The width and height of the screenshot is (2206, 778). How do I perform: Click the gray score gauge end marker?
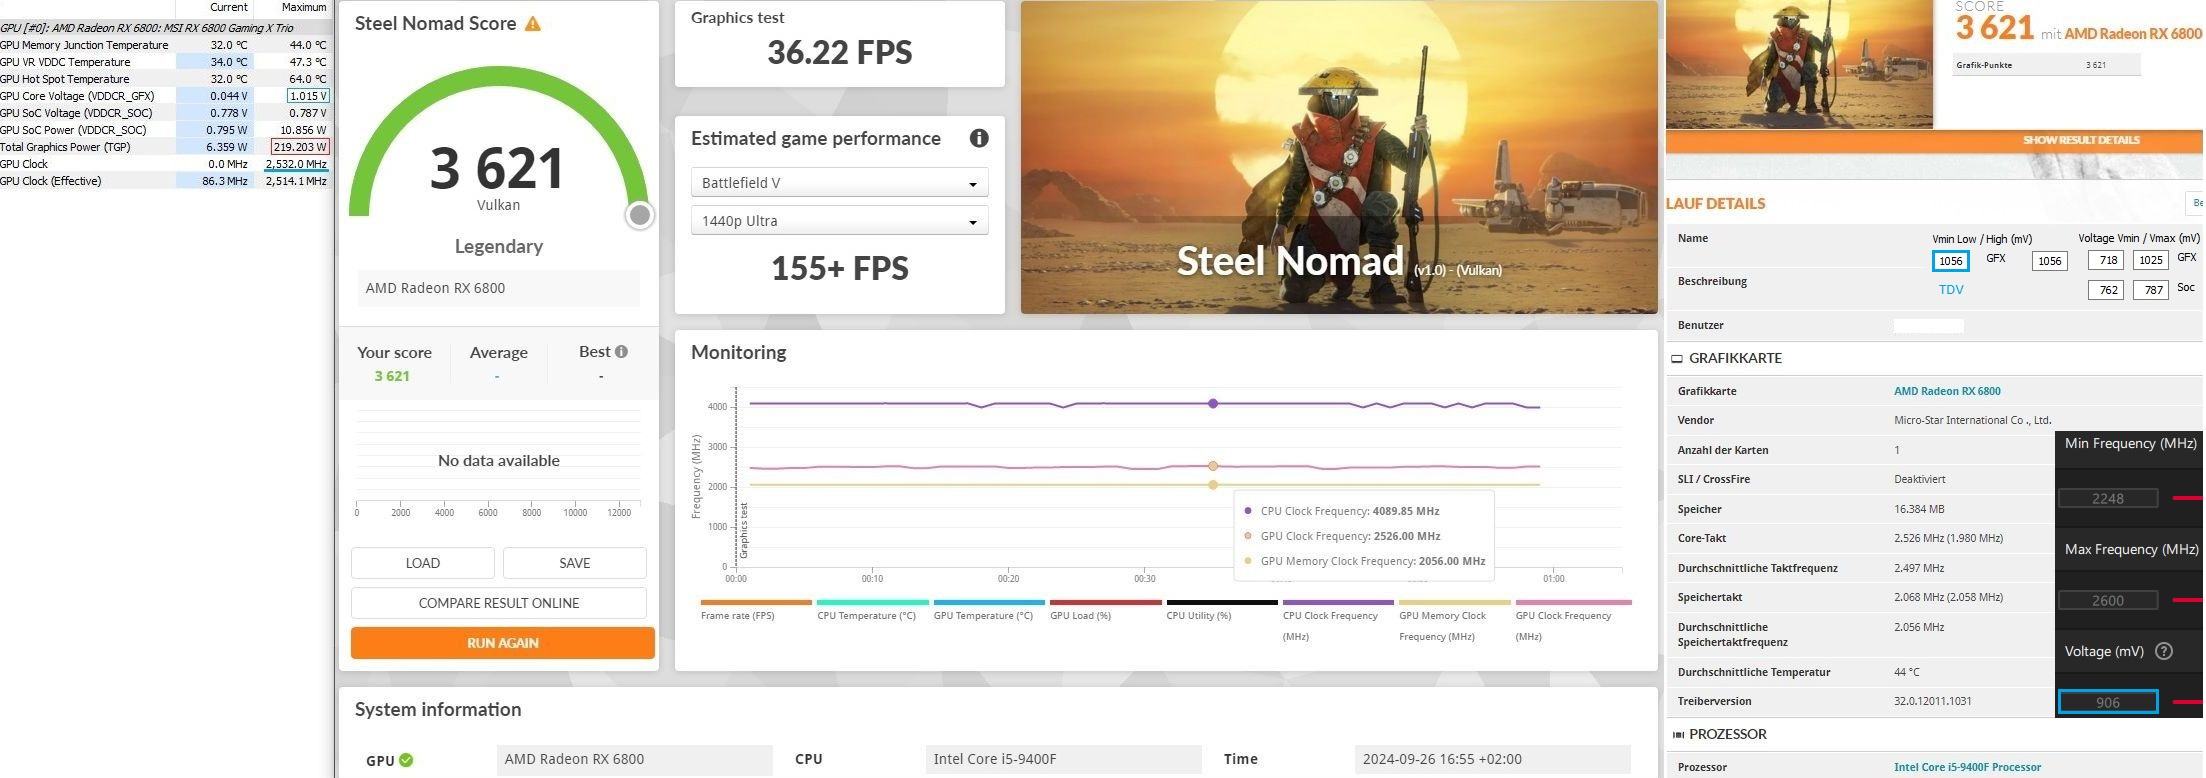(x=640, y=215)
